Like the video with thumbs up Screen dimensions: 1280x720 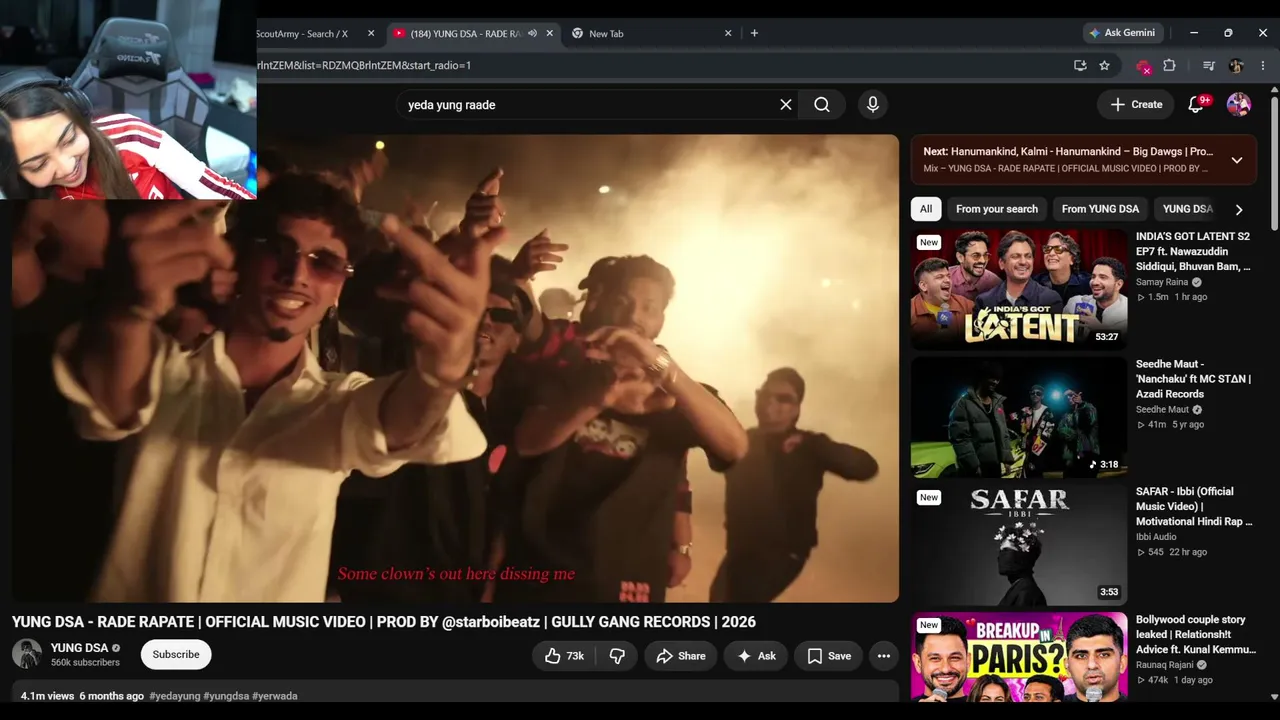coord(565,656)
